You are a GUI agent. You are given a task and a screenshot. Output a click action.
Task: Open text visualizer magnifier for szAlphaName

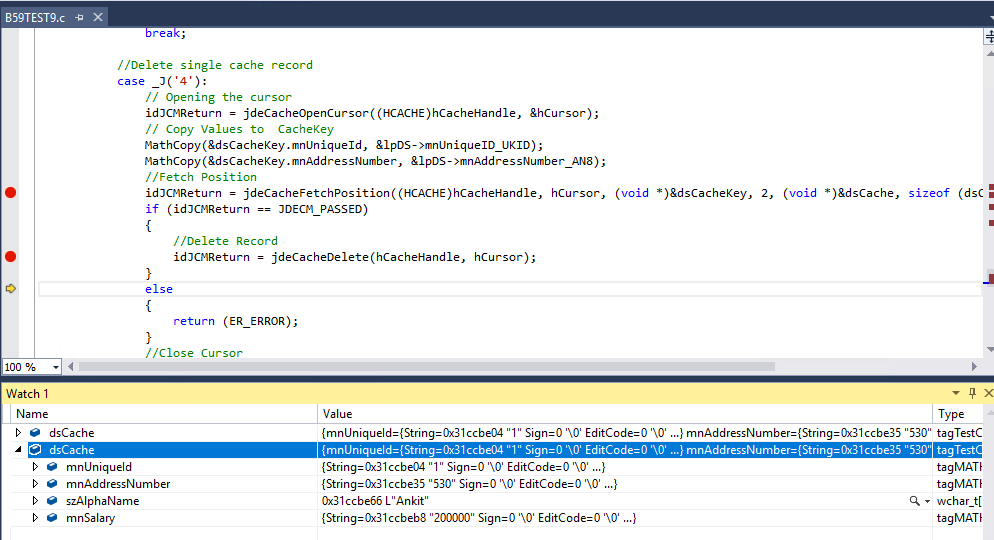(x=914, y=501)
